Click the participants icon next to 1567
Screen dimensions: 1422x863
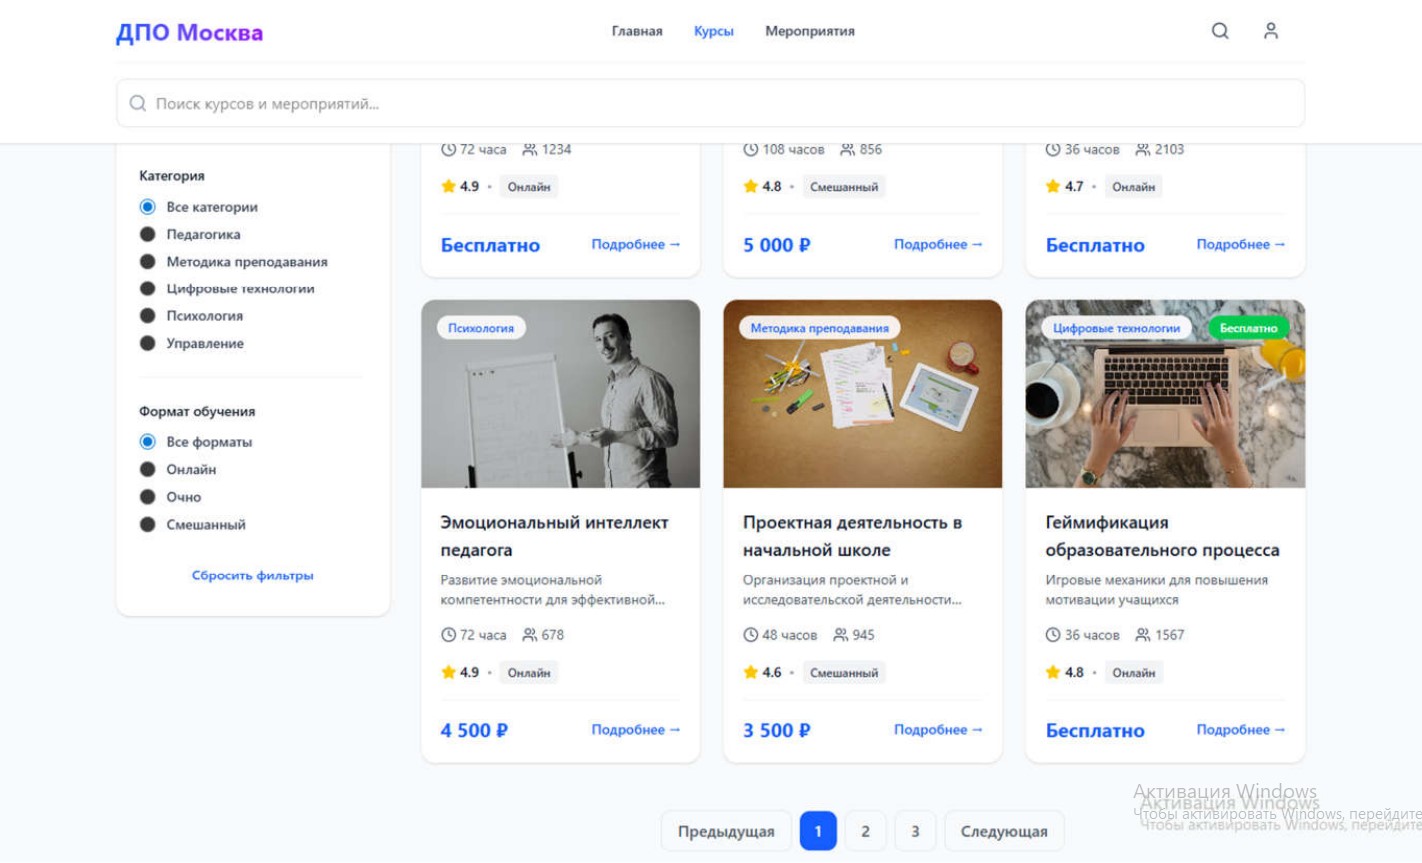[1143, 635]
